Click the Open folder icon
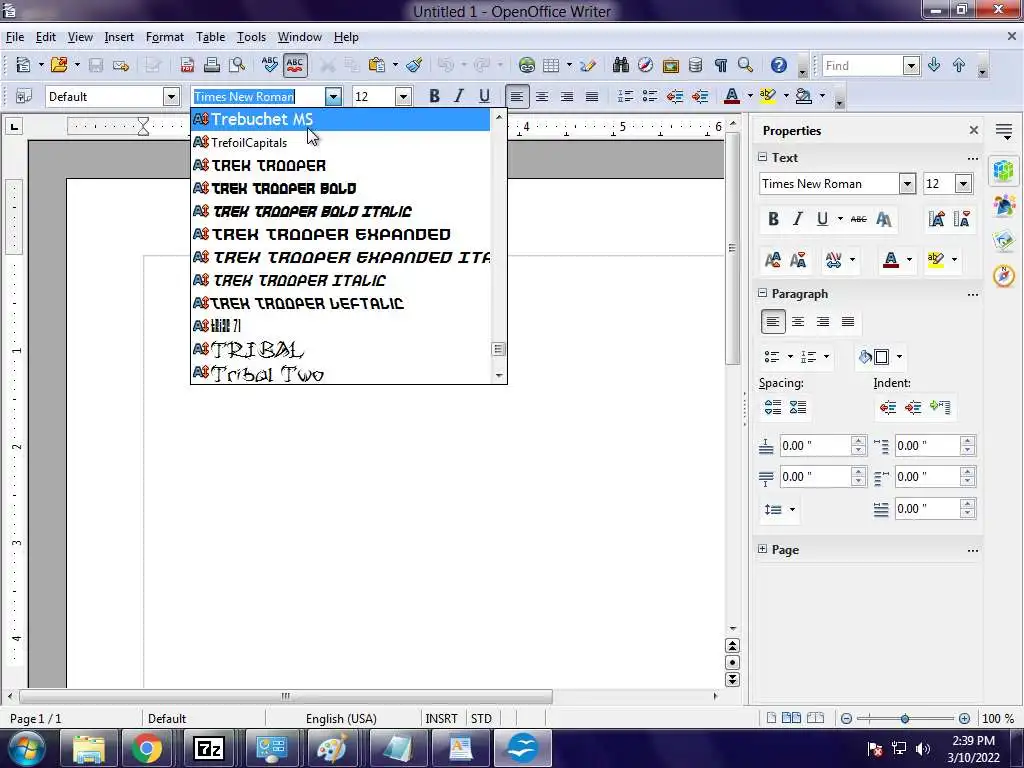This screenshot has height=768, width=1024. tap(59, 65)
